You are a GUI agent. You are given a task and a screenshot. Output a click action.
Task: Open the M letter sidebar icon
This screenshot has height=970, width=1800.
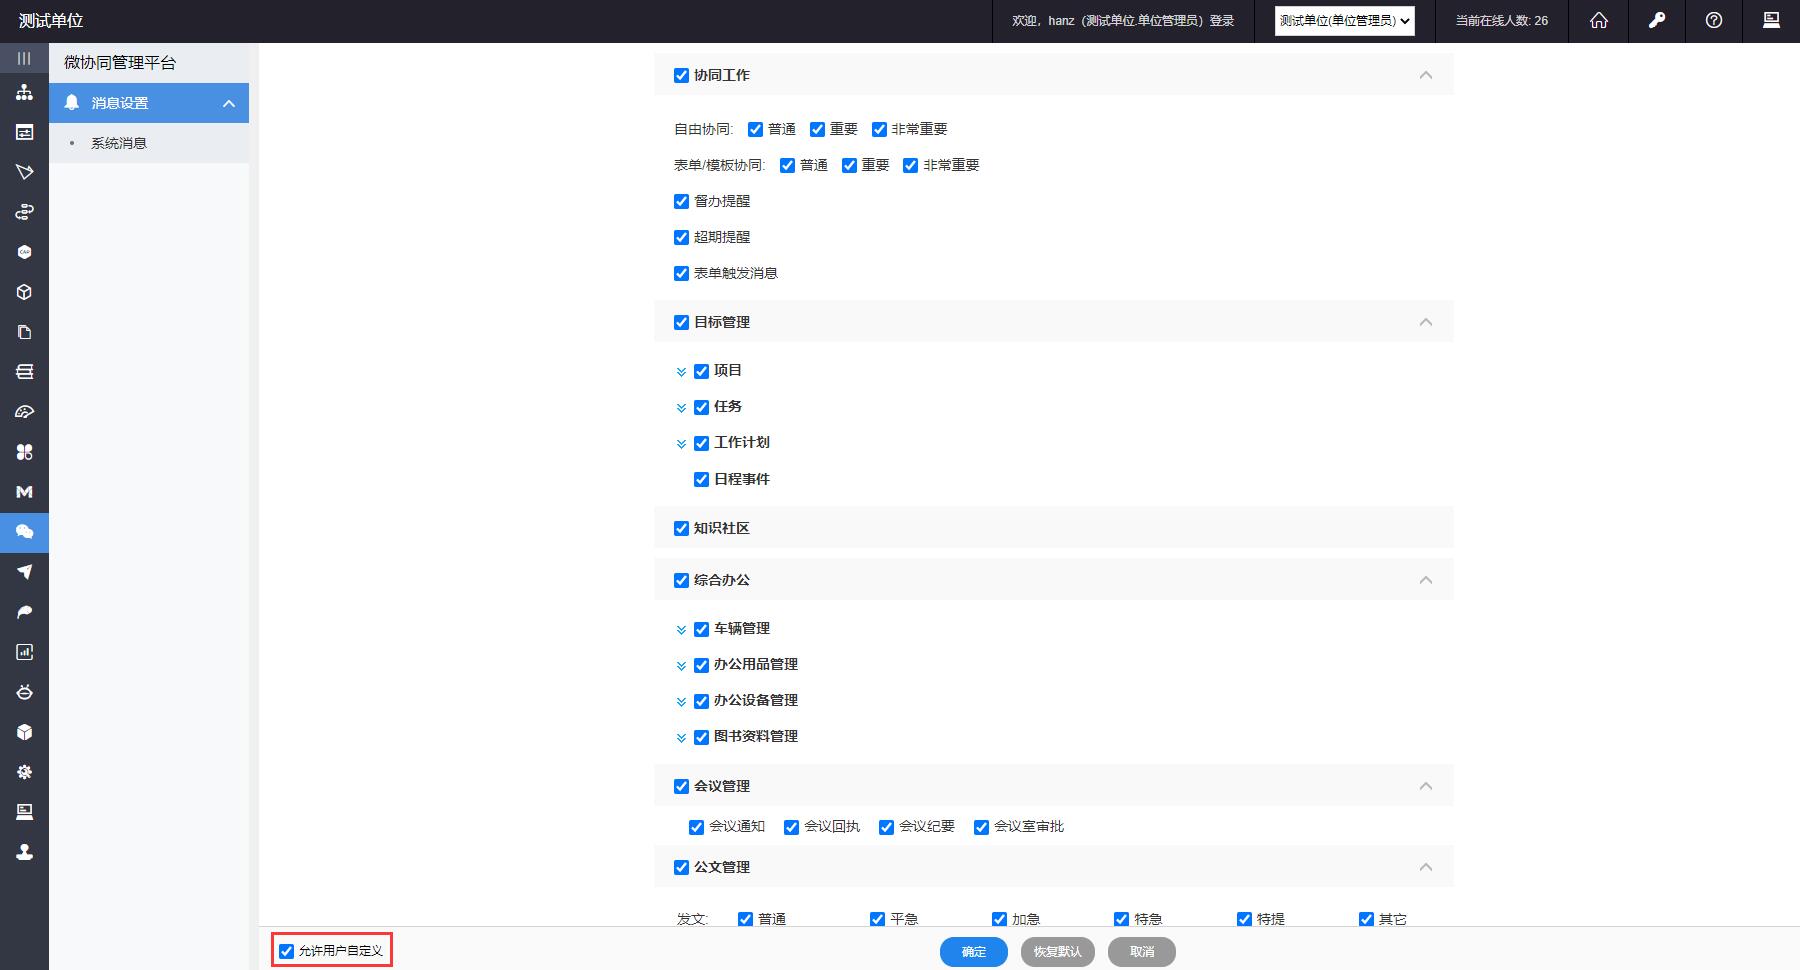click(24, 492)
